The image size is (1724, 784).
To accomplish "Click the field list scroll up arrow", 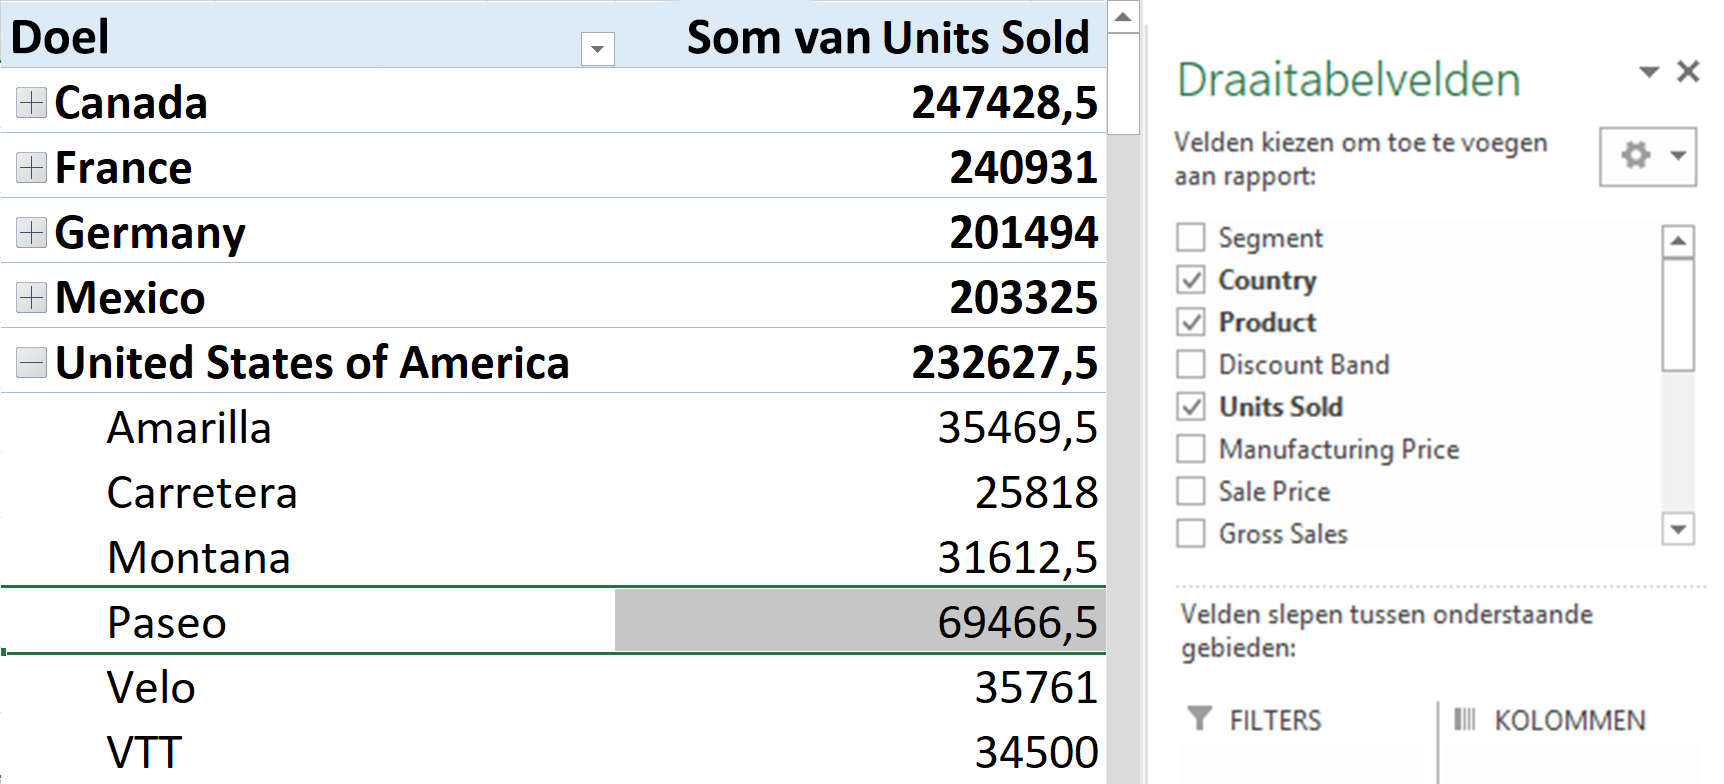I will 1678,241.
